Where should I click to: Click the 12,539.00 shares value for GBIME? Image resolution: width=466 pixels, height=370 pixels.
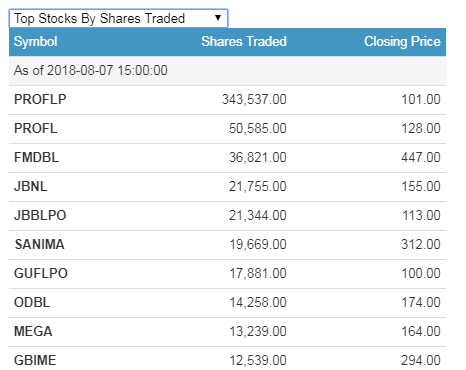[x=258, y=360]
